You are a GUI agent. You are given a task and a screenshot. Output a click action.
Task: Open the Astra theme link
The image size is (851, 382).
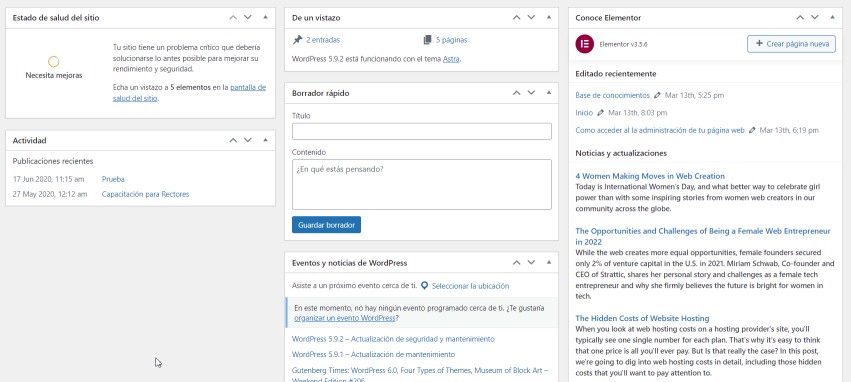coord(450,59)
